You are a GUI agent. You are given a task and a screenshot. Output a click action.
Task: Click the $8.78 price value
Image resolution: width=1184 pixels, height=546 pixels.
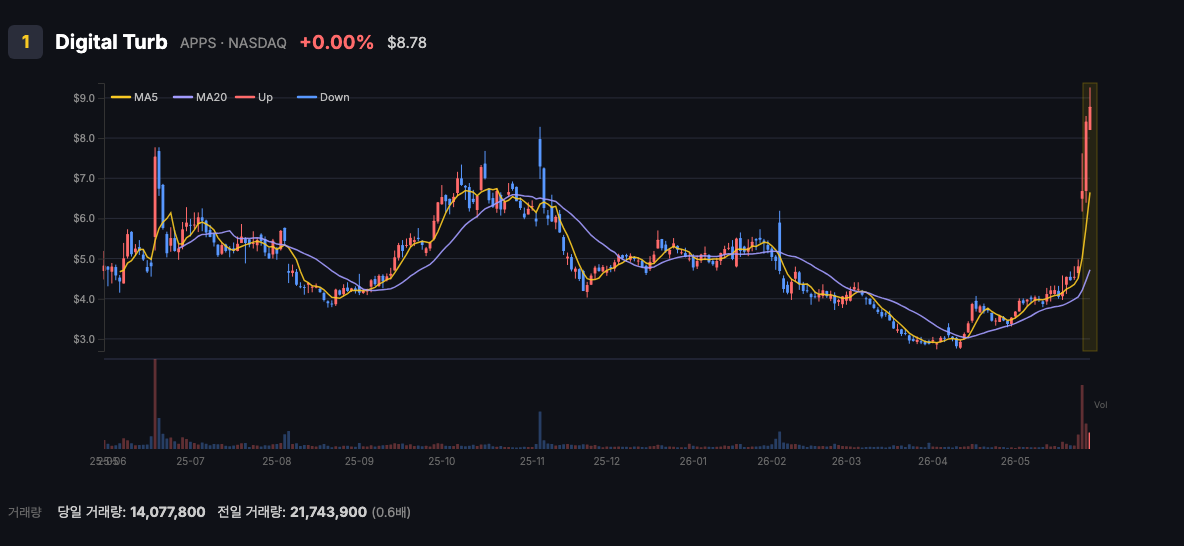tap(407, 43)
